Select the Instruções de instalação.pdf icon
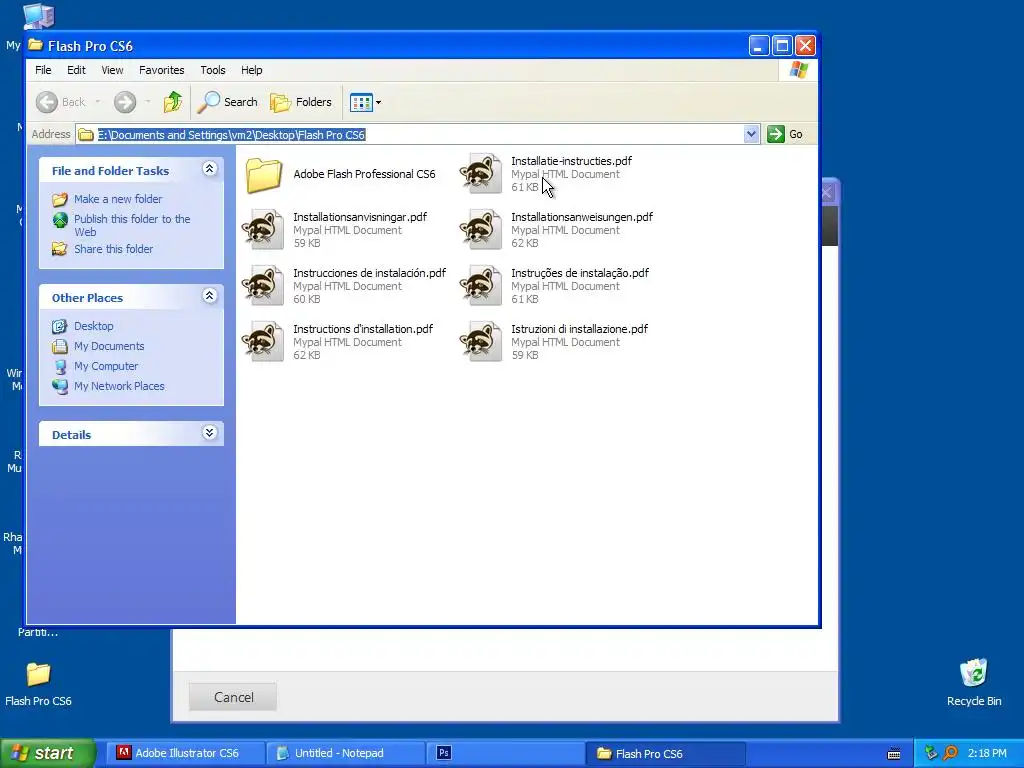This screenshot has width=1024, height=768. click(481, 286)
